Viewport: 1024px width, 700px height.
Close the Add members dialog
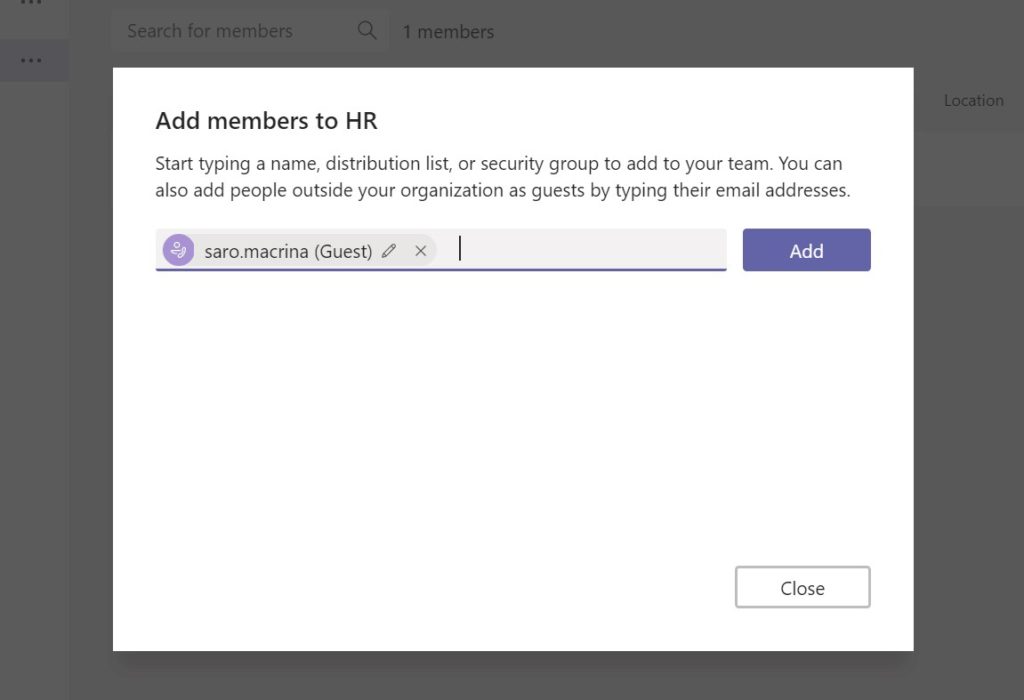[803, 587]
